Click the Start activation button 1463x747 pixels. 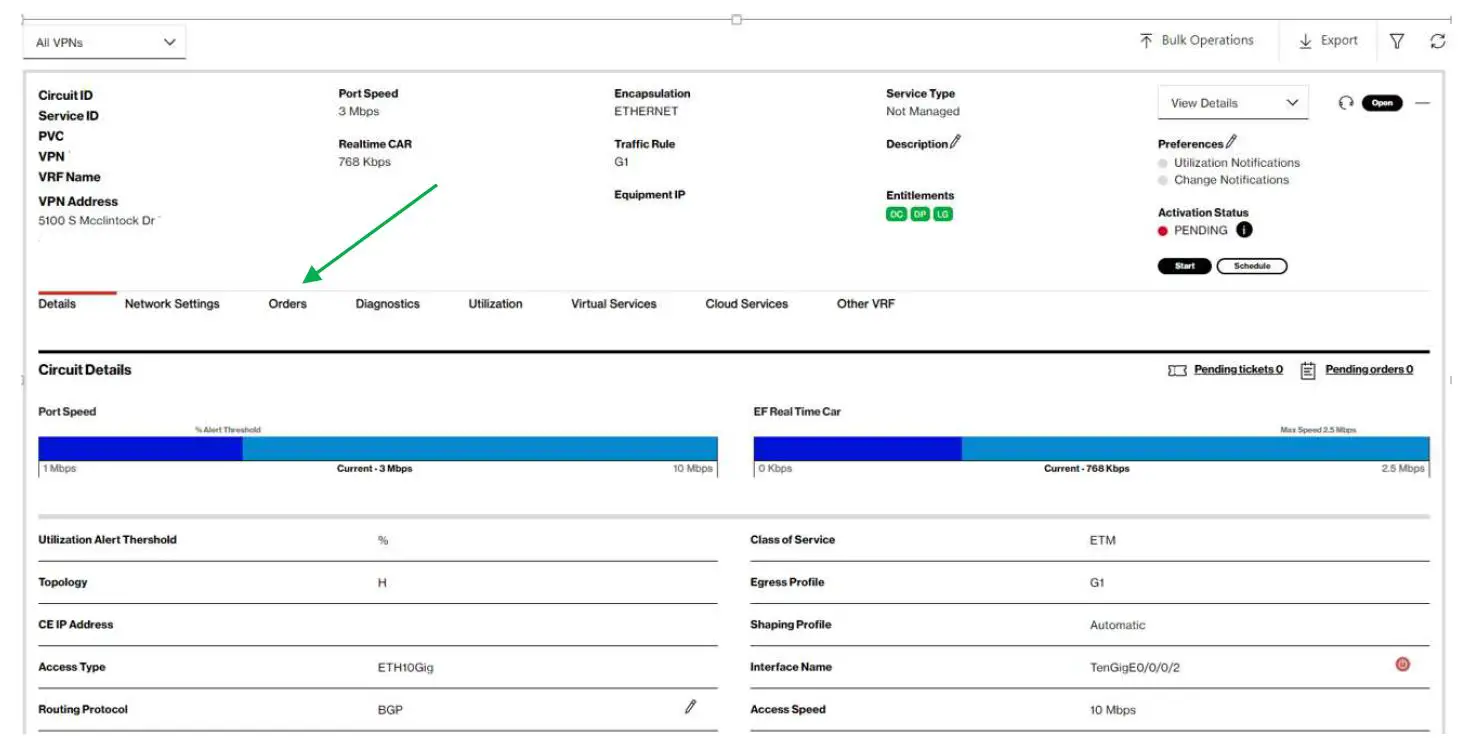[x=1184, y=266]
